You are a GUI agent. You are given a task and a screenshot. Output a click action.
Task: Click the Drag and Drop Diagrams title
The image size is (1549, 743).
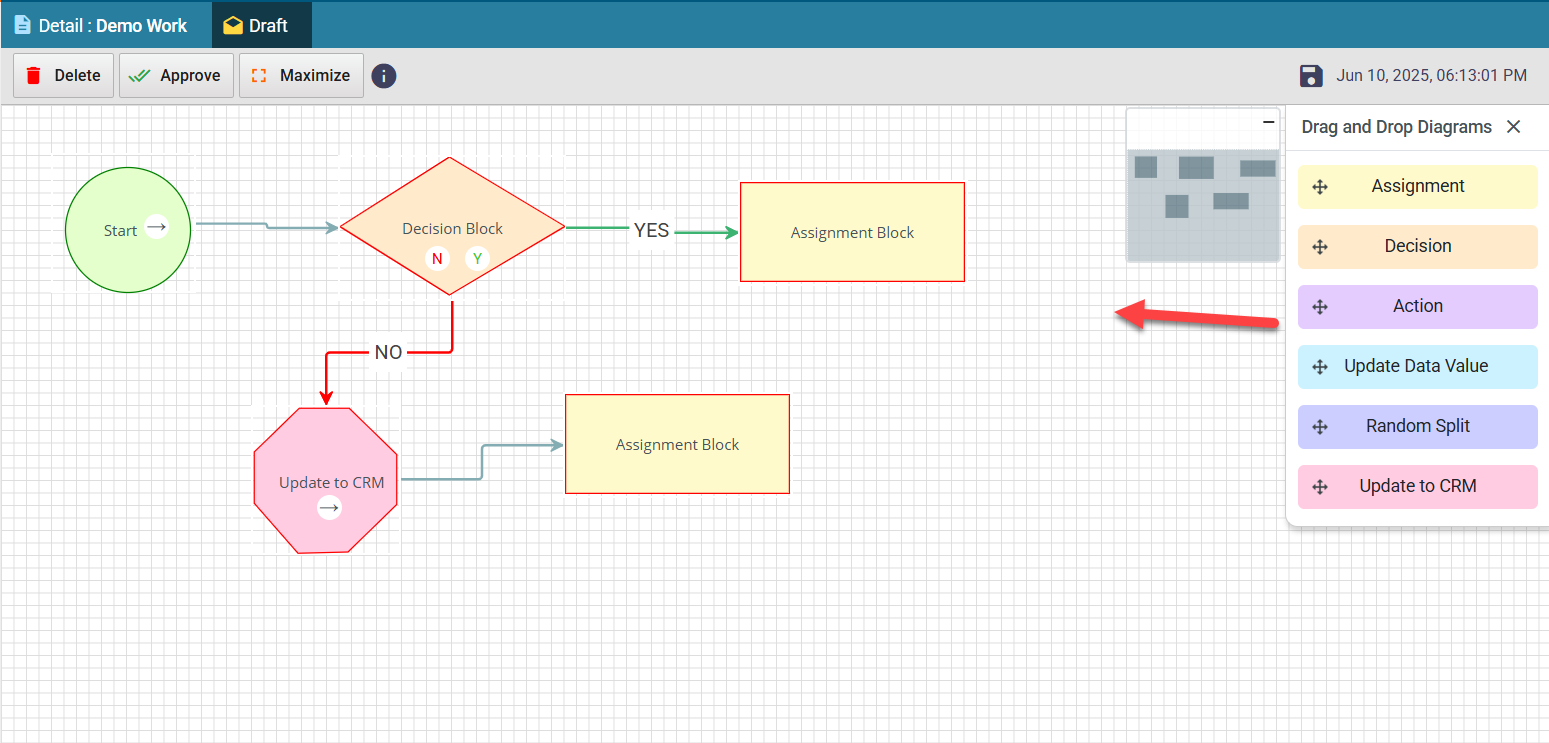click(x=1396, y=127)
